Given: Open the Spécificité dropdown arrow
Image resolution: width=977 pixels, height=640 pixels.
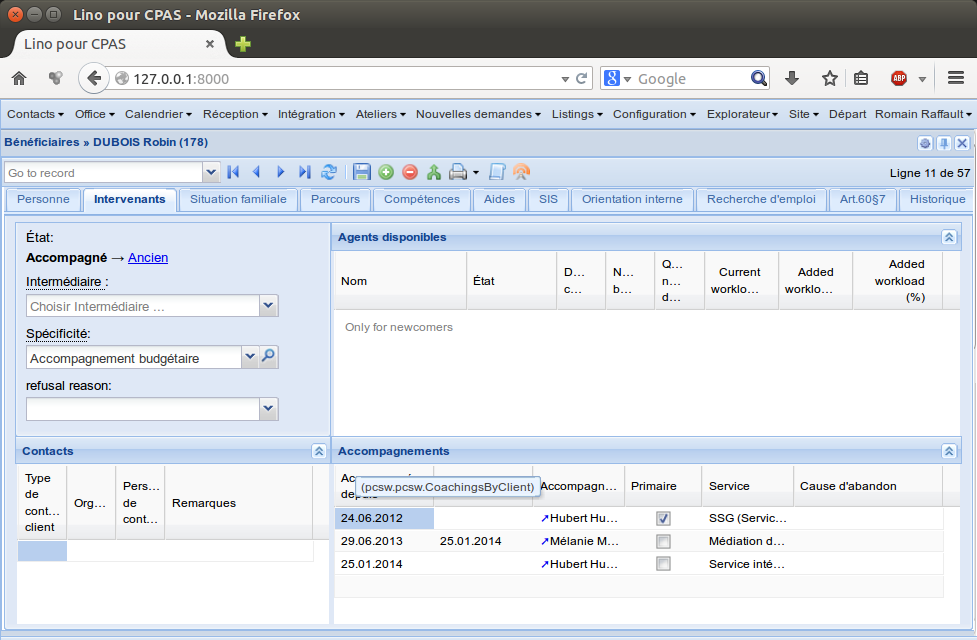Looking at the screenshot, I should (x=250, y=356).
